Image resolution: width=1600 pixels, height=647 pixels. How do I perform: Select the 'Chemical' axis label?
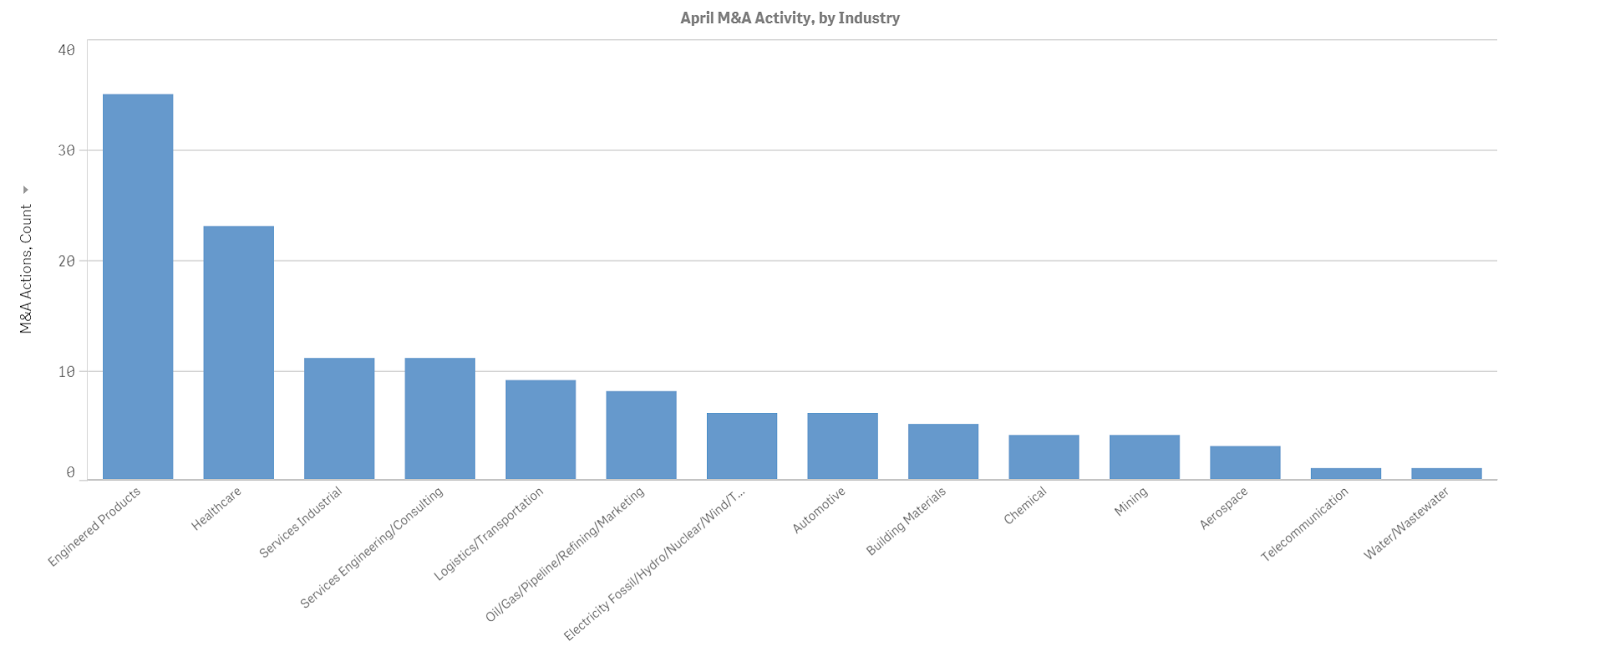[1026, 506]
